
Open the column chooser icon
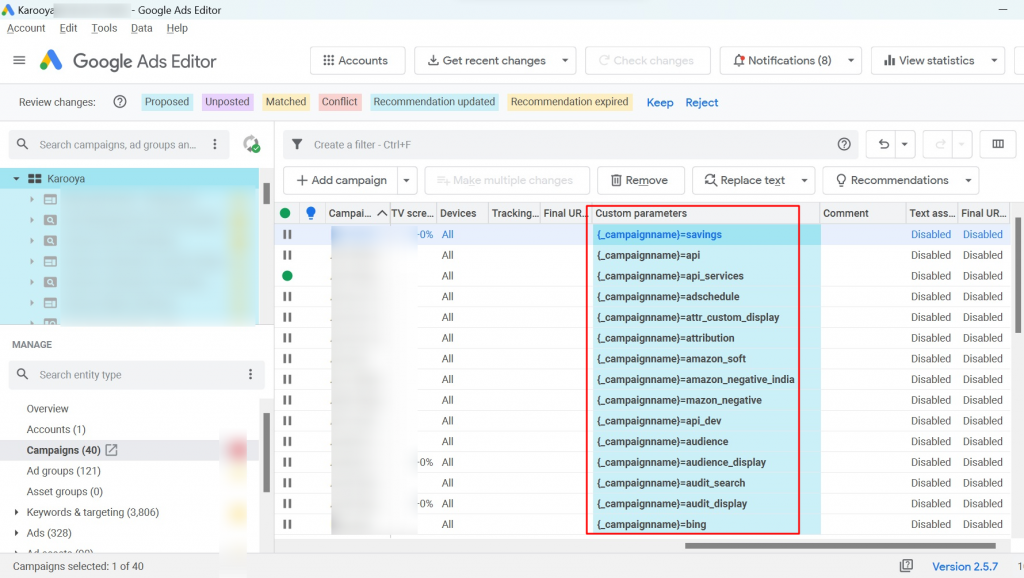pyautogui.click(x=998, y=144)
